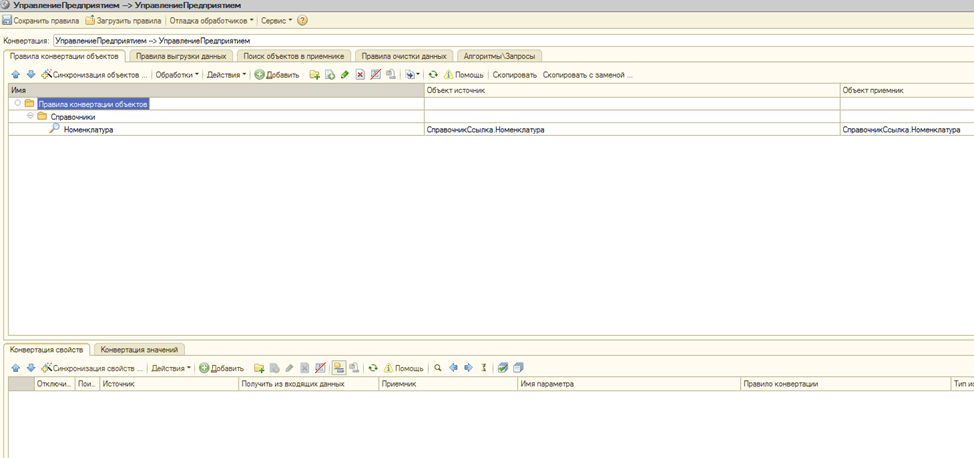Switch to the Конвертация значений tab
The width and height of the screenshot is (974, 458).
(x=139, y=349)
